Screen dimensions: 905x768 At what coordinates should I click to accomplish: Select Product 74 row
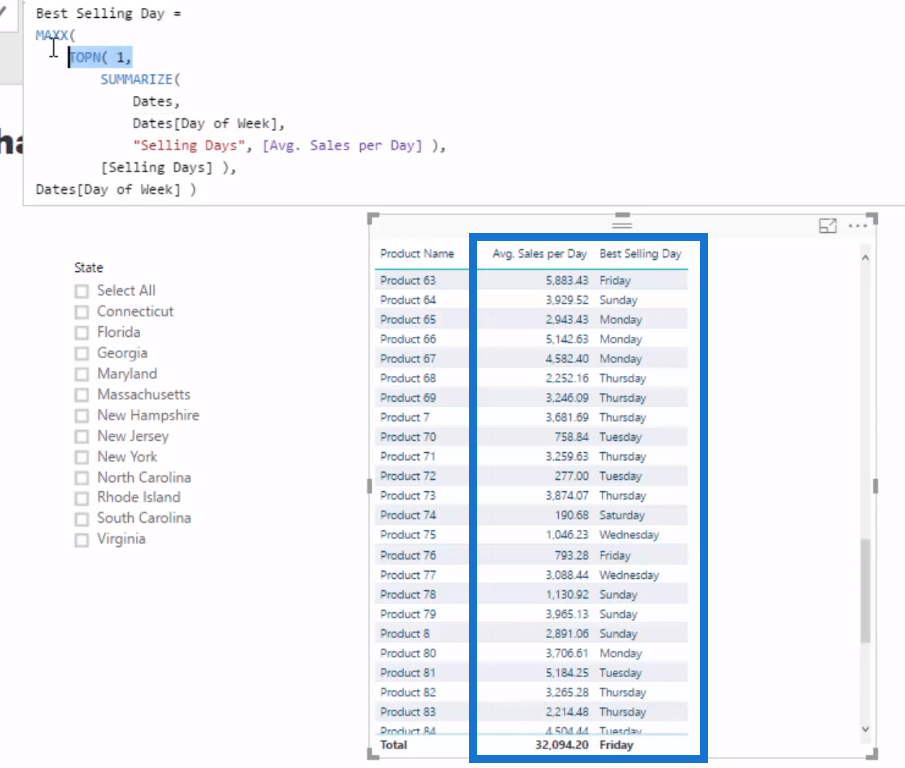click(x=407, y=515)
